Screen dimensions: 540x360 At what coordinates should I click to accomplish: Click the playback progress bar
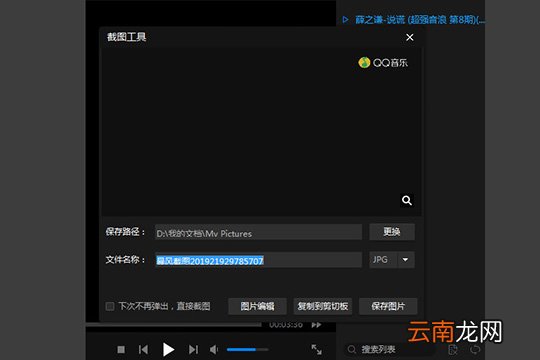coord(174,325)
